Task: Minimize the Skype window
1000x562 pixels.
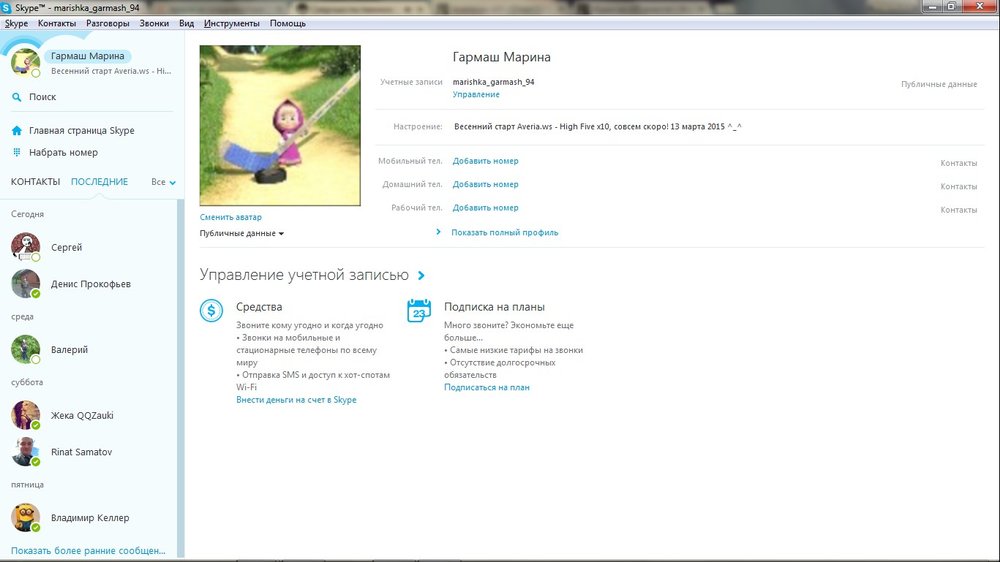Action: (x=933, y=6)
